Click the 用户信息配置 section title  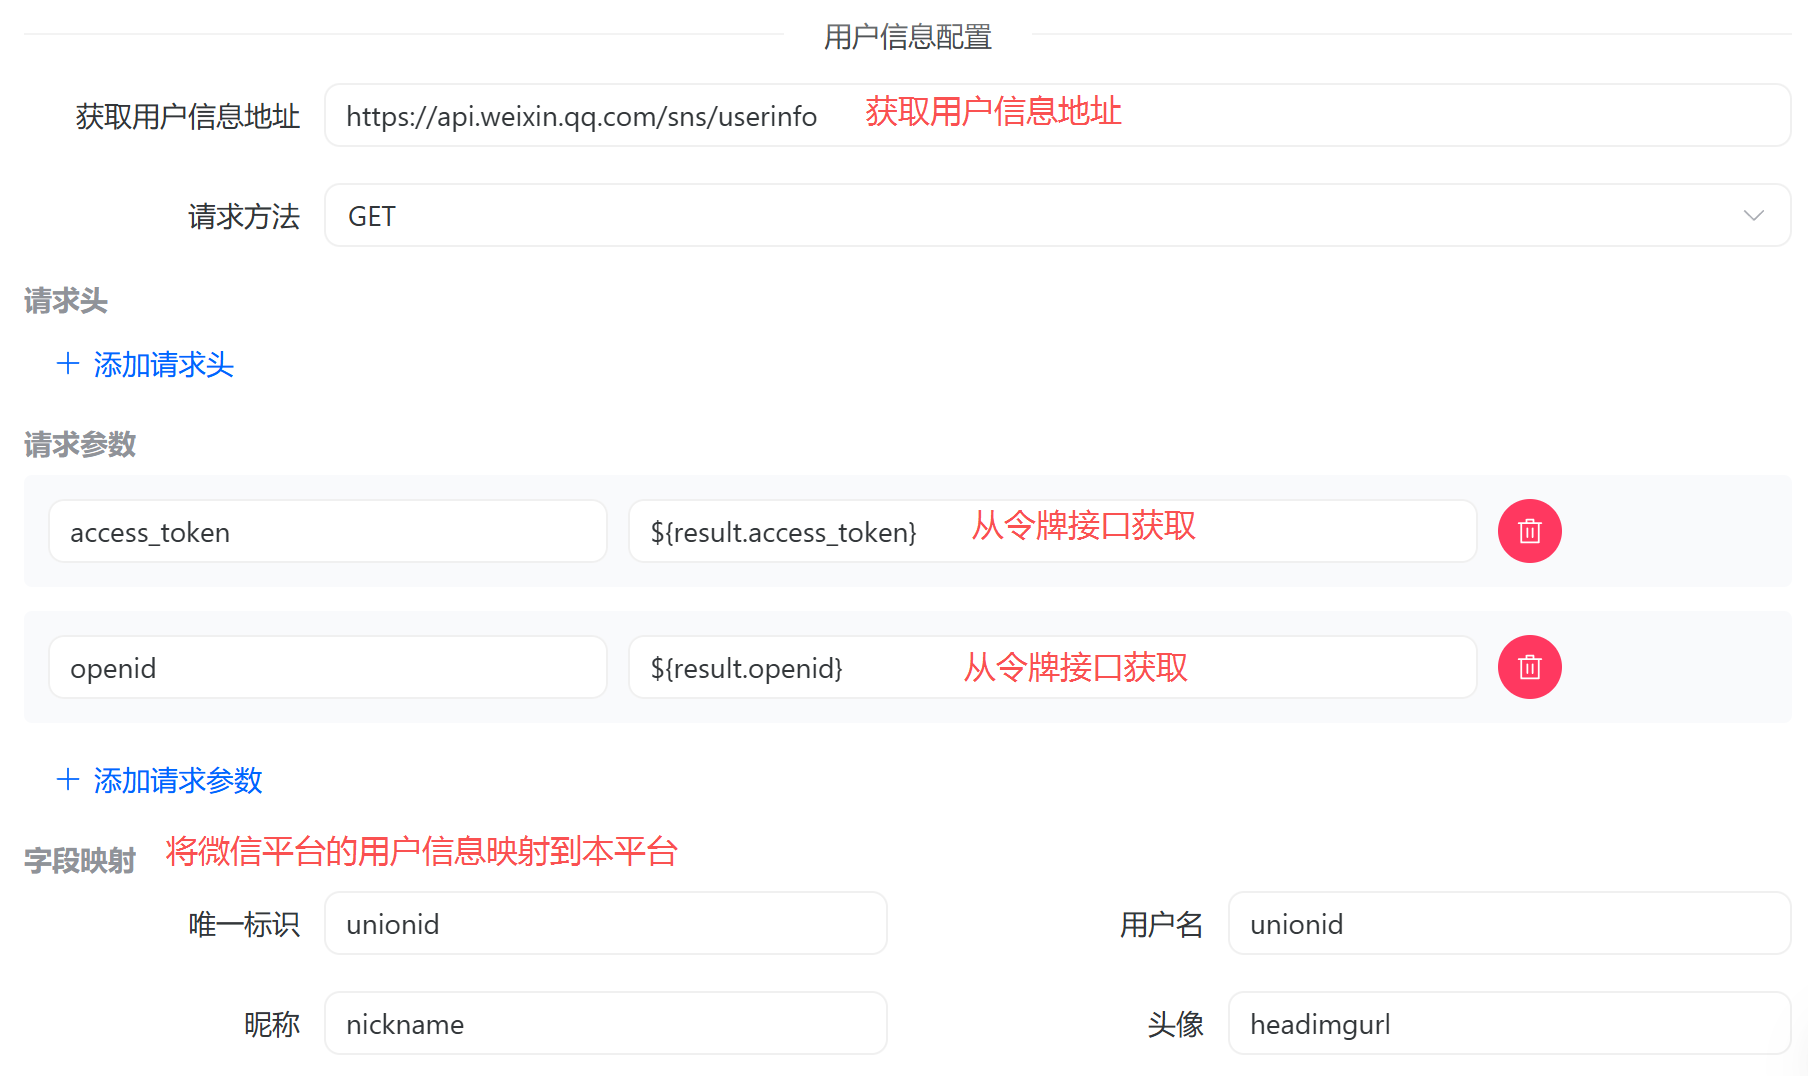point(907,37)
